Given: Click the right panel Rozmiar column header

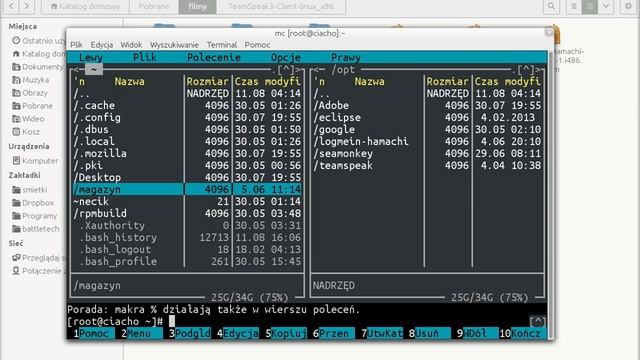Looking at the screenshot, I should [x=447, y=82].
